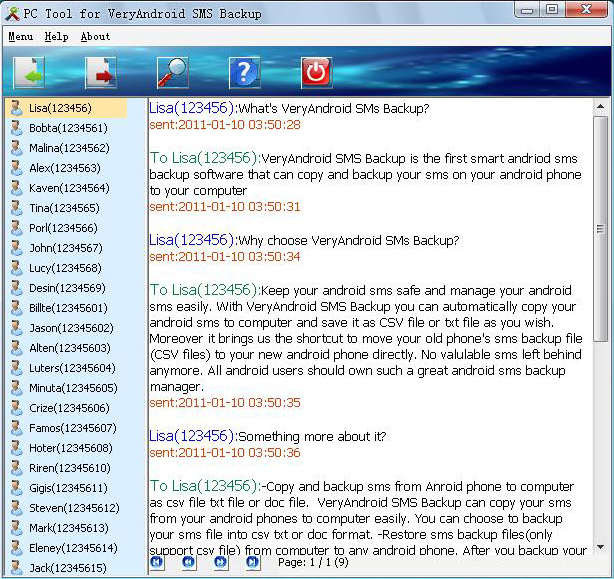Click the timestamp sent:2011-01-10 03:50:36

225,453
